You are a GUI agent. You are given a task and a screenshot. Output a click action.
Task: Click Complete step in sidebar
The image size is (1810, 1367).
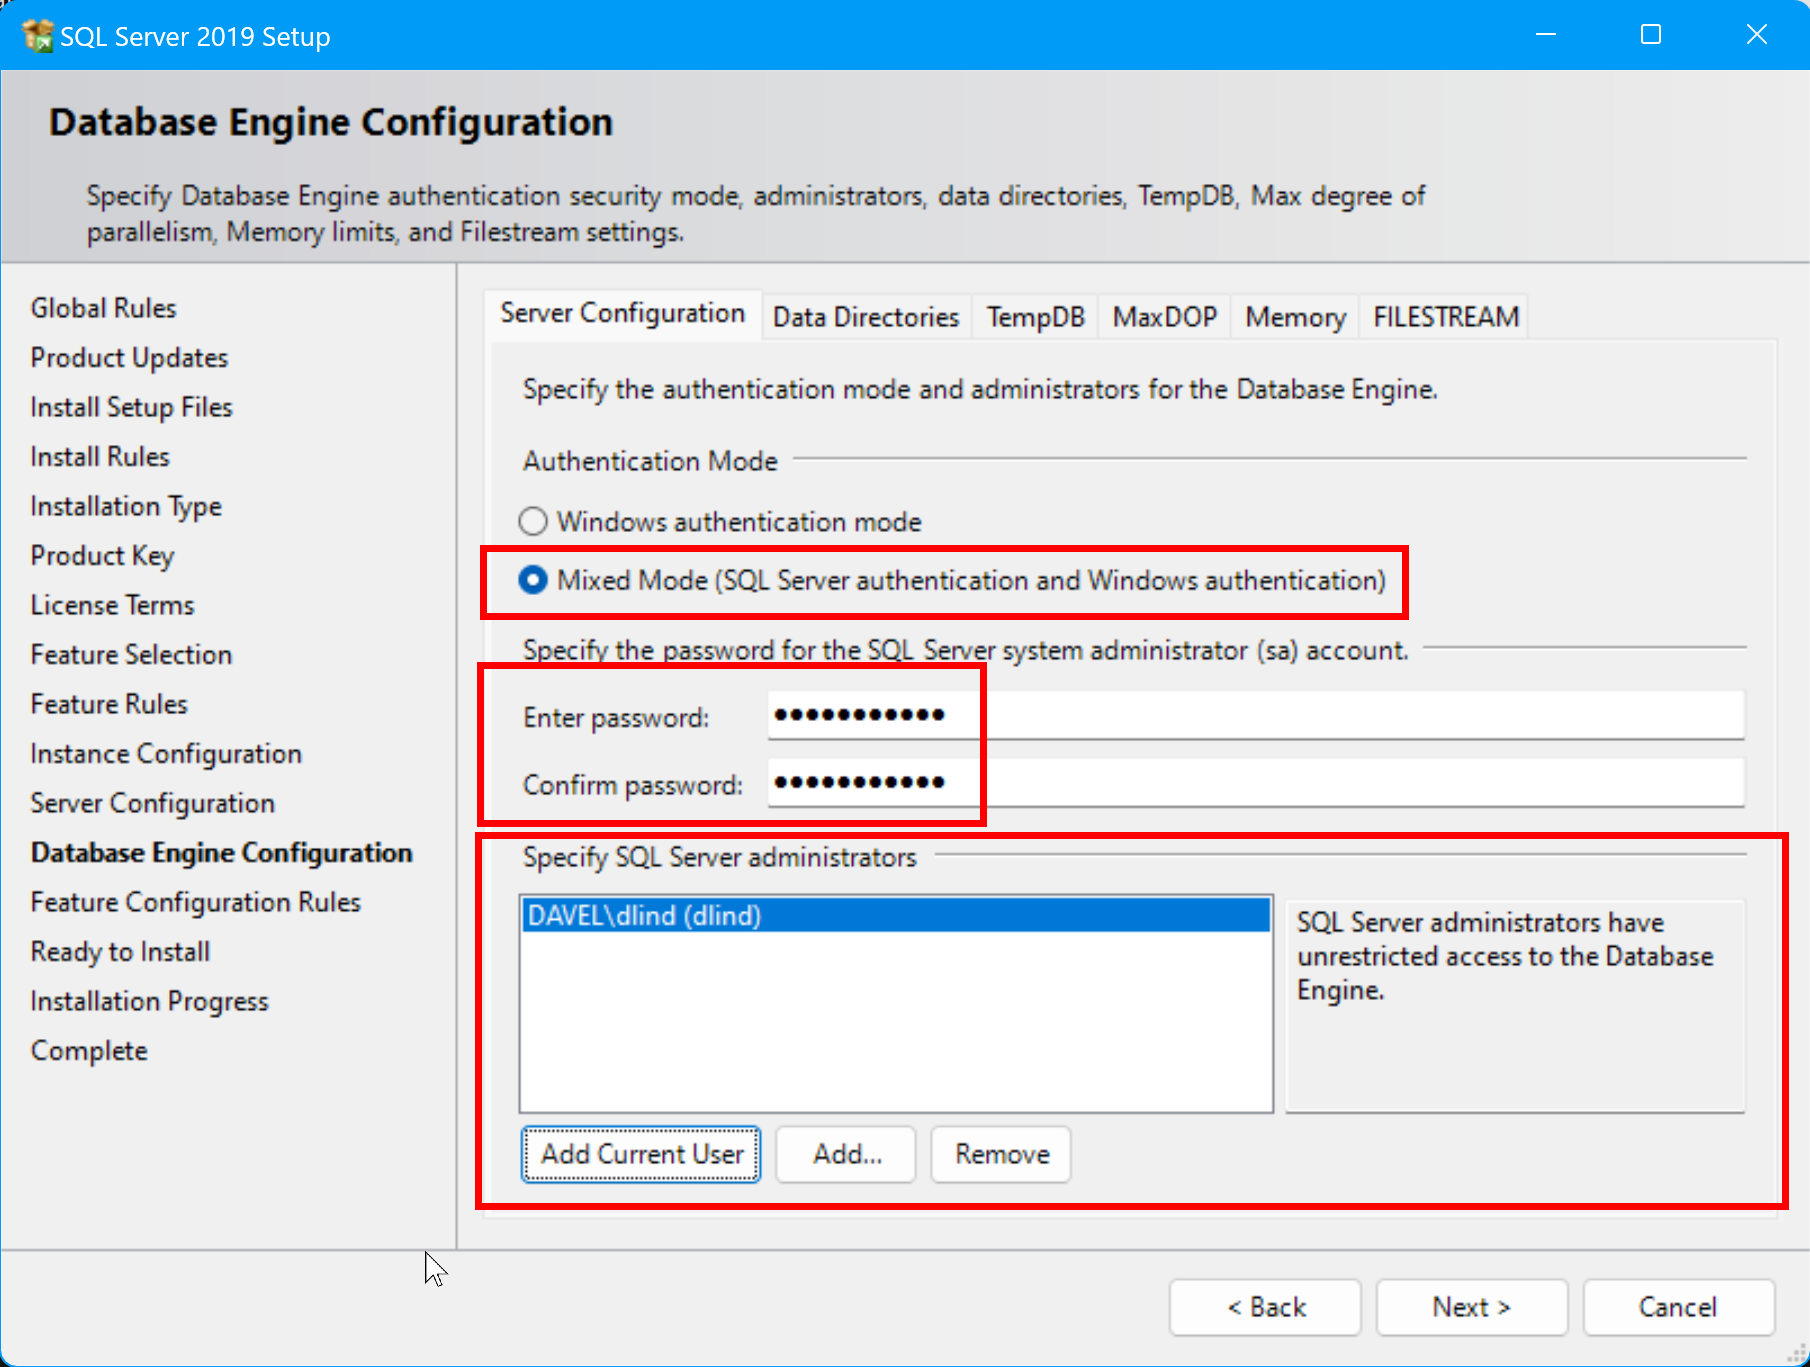coord(90,1051)
